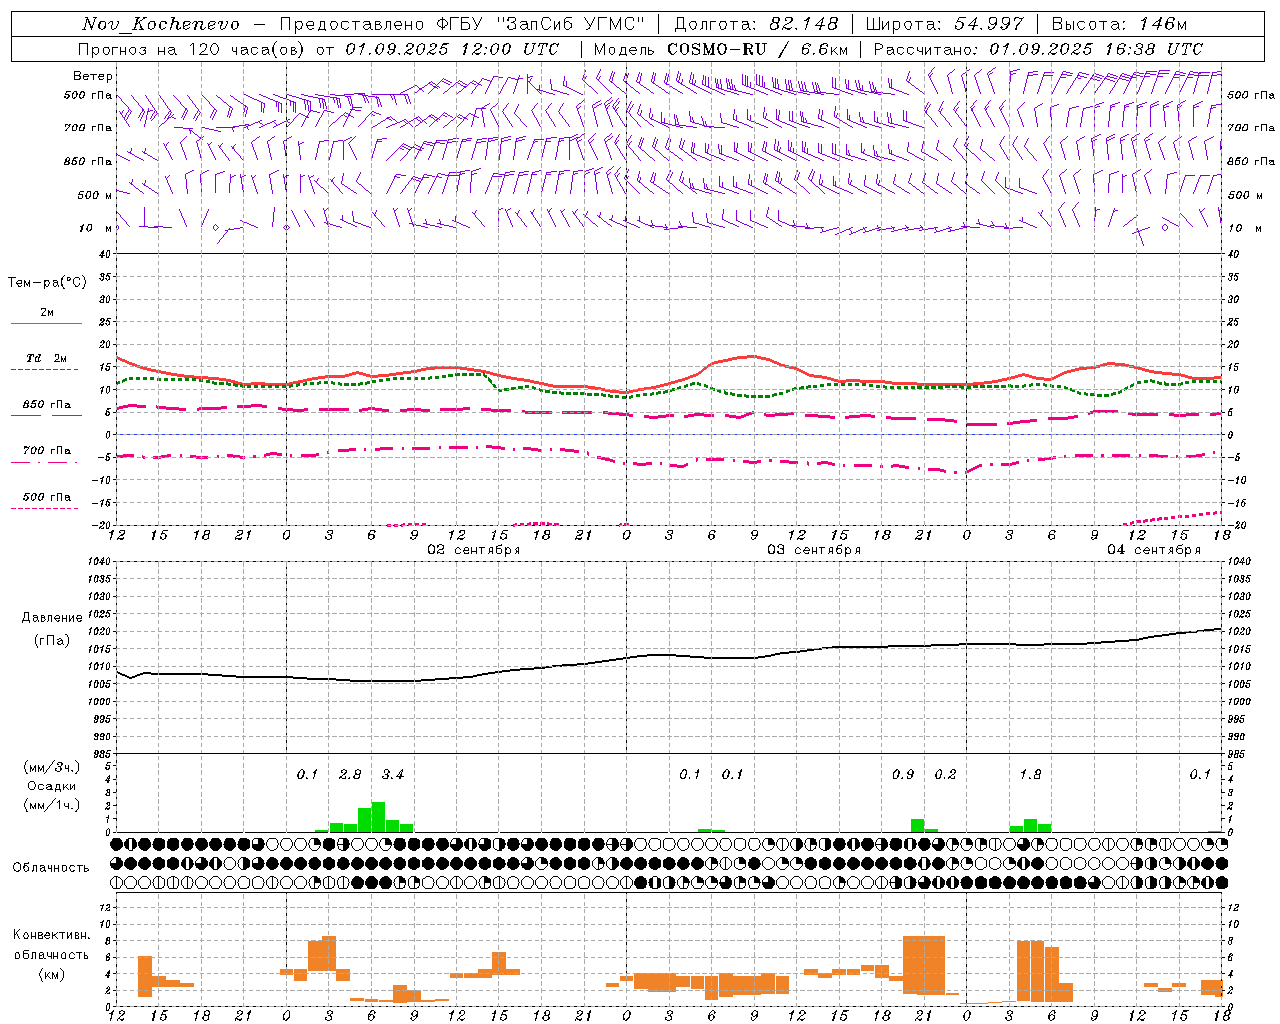Click the 3-hour precipitation value 1.8
This screenshot has height=1024, width=1280.
coord(1030,775)
